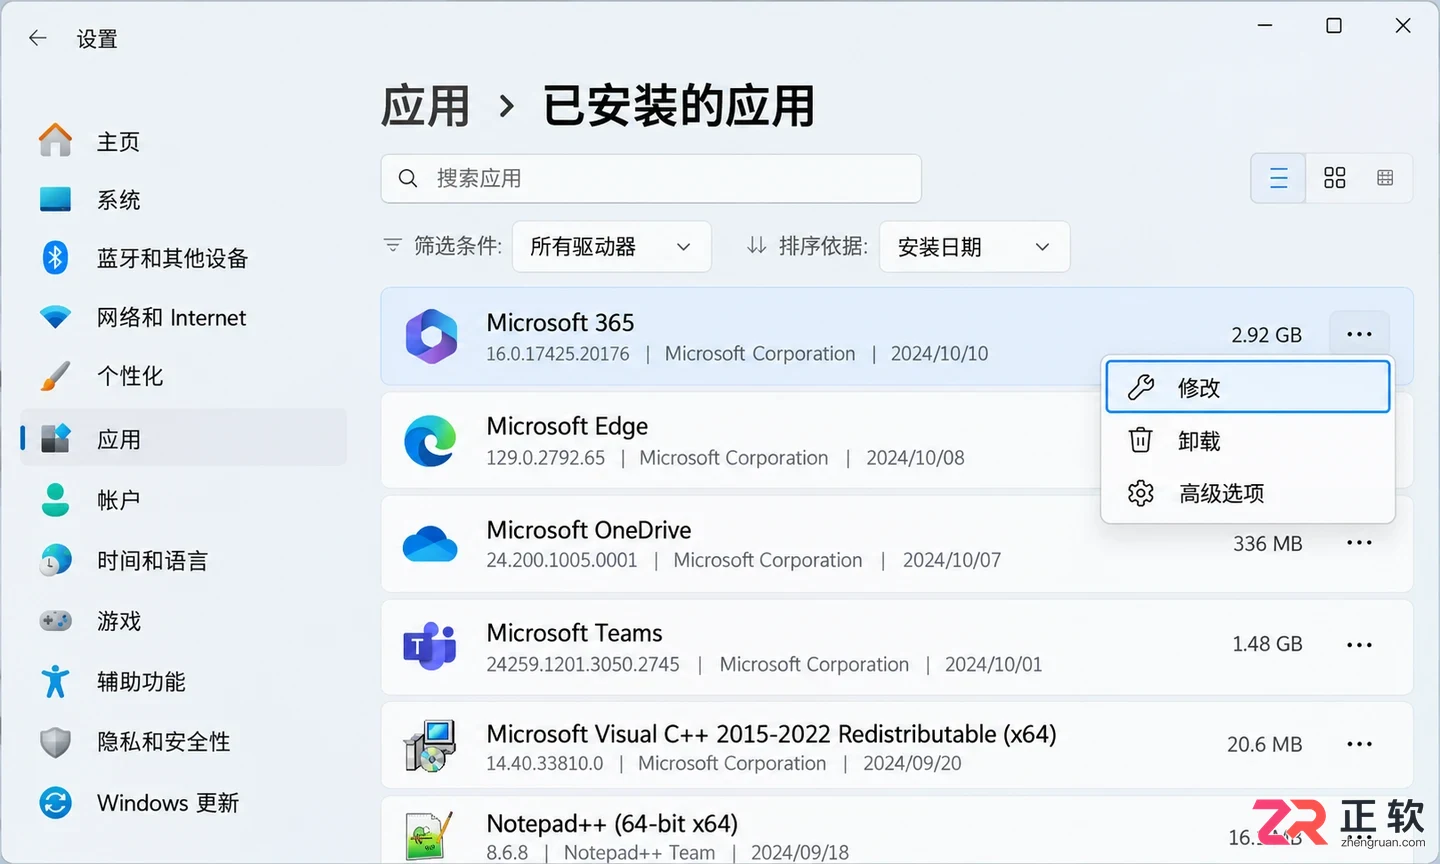
Task: Click the 隐私和安全性 shield icon
Action: click(55, 742)
